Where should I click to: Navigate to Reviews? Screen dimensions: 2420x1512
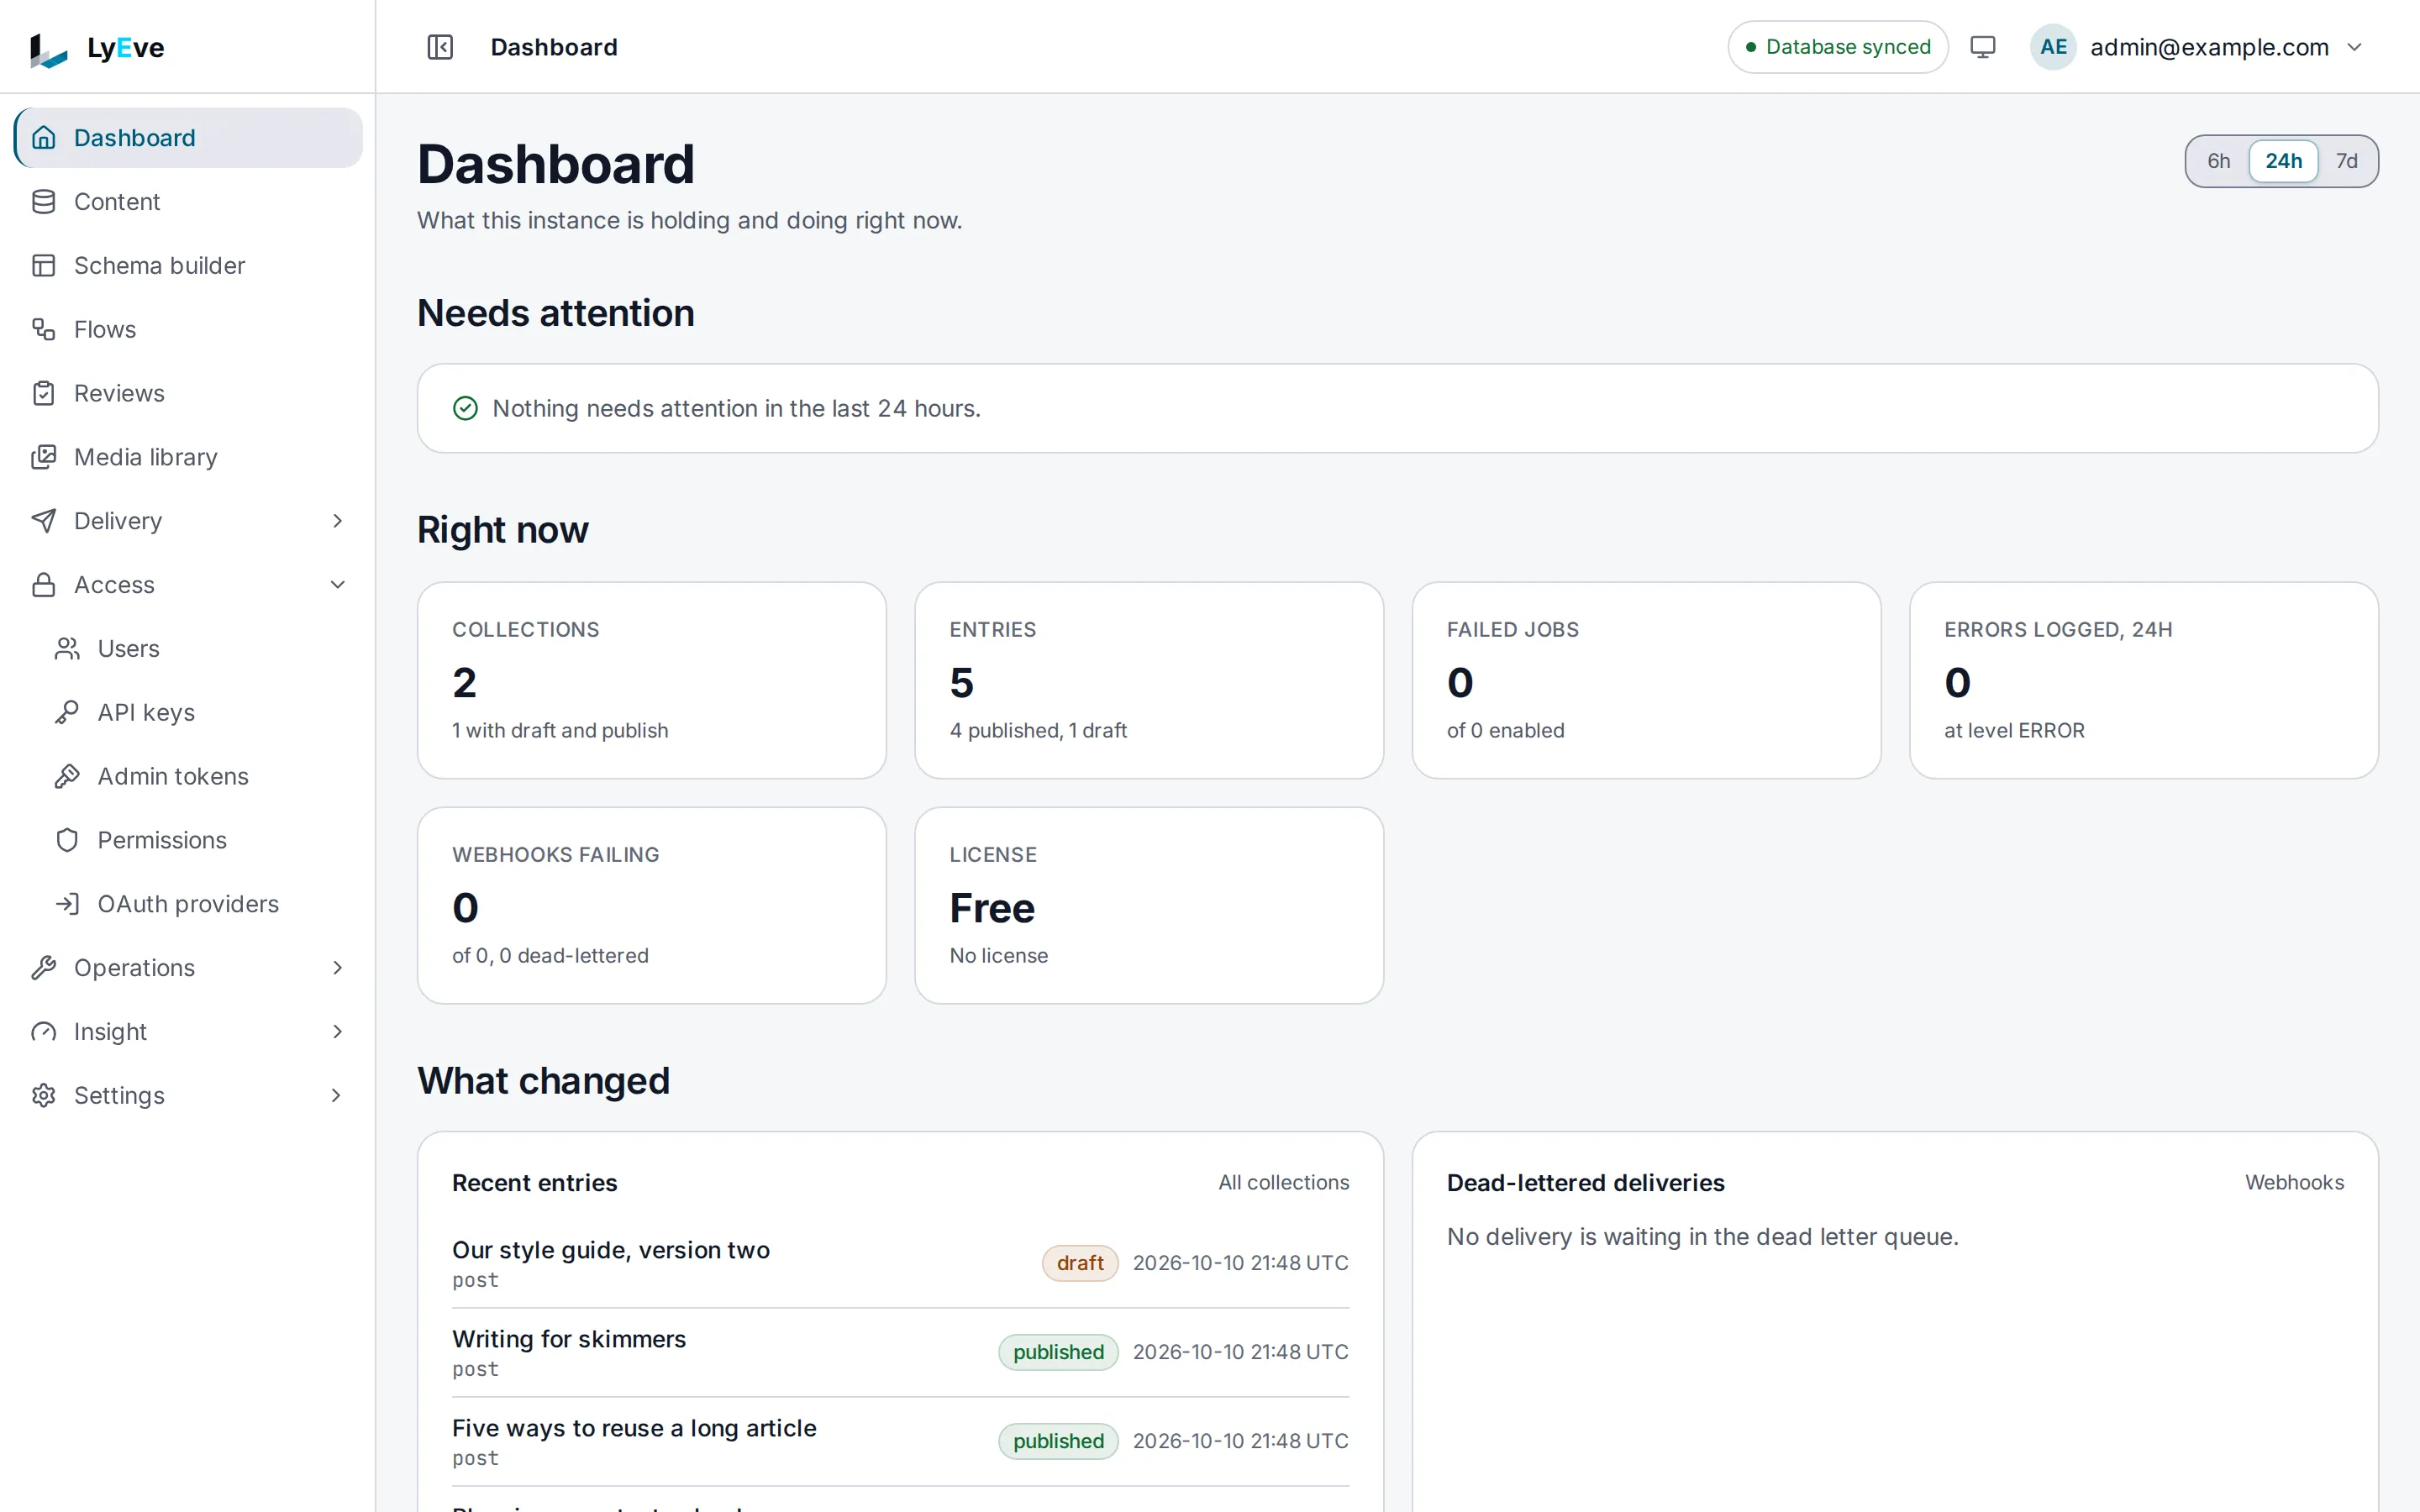[188, 394]
